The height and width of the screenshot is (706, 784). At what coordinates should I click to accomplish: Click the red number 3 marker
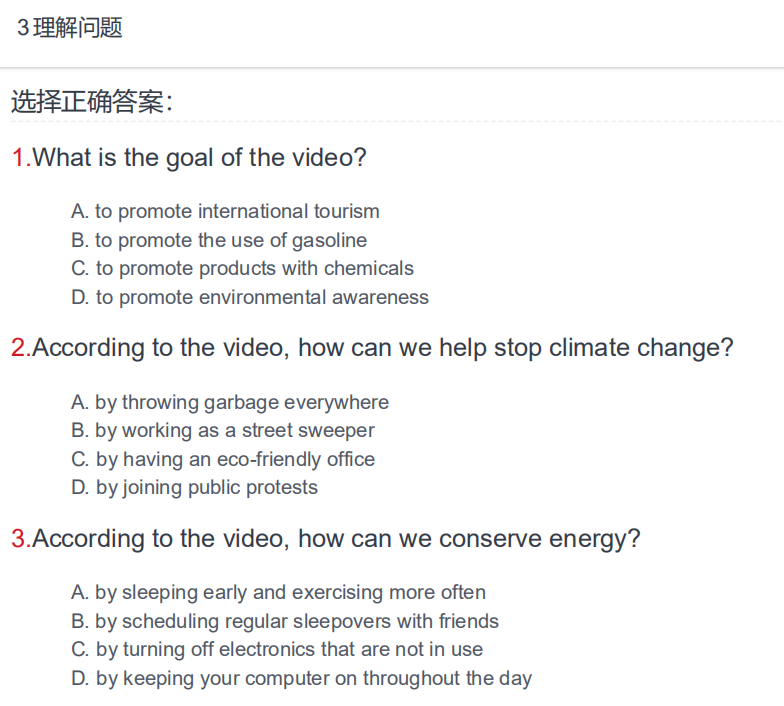(x=22, y=538)
